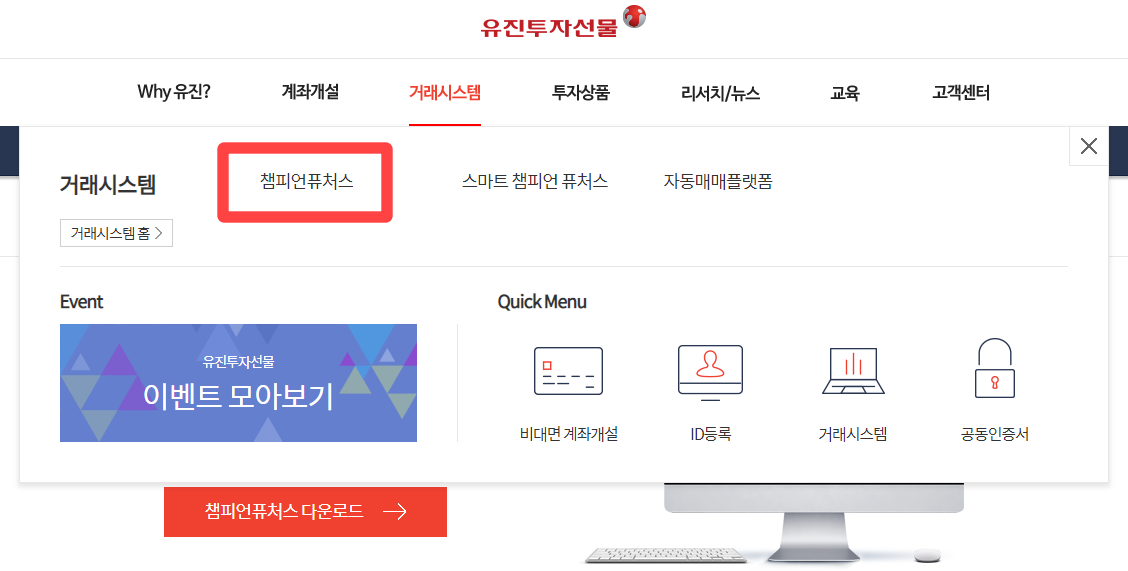This screenshot has height=571, width=1128.
Task: Open the 이벤트 모아보기 banner
Action: 238,383
